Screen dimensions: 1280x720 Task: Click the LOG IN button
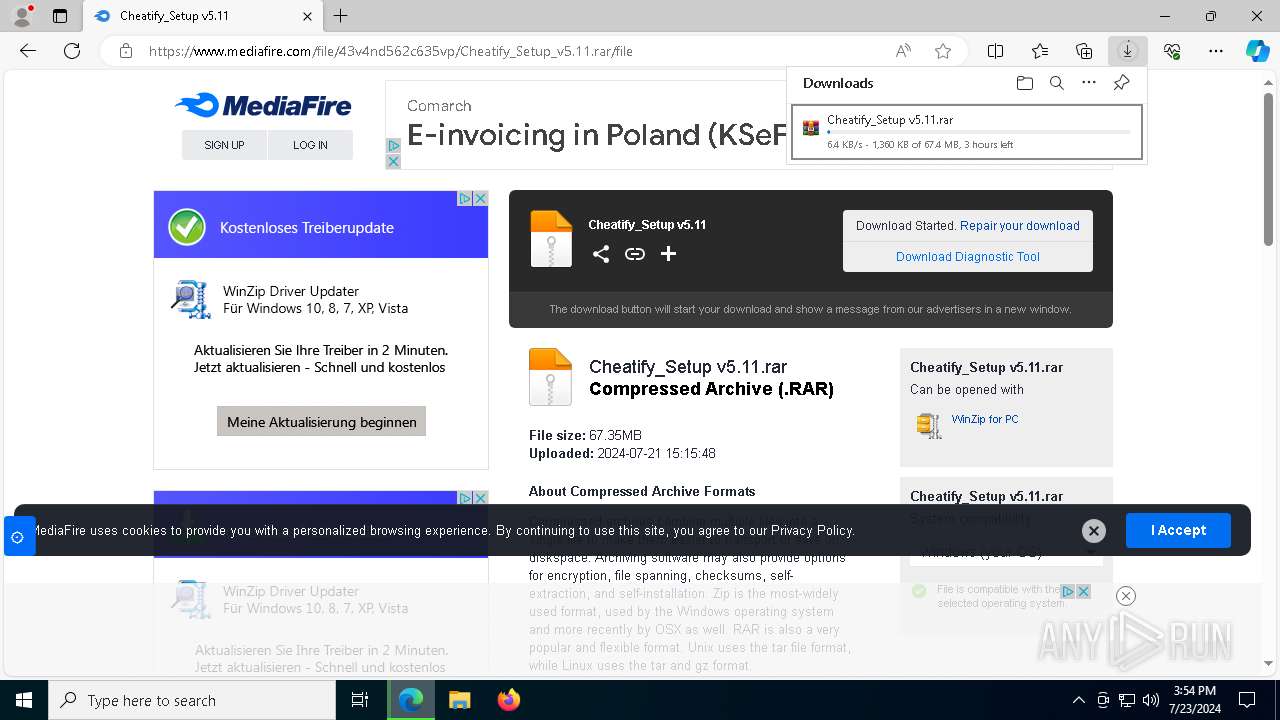310,145
